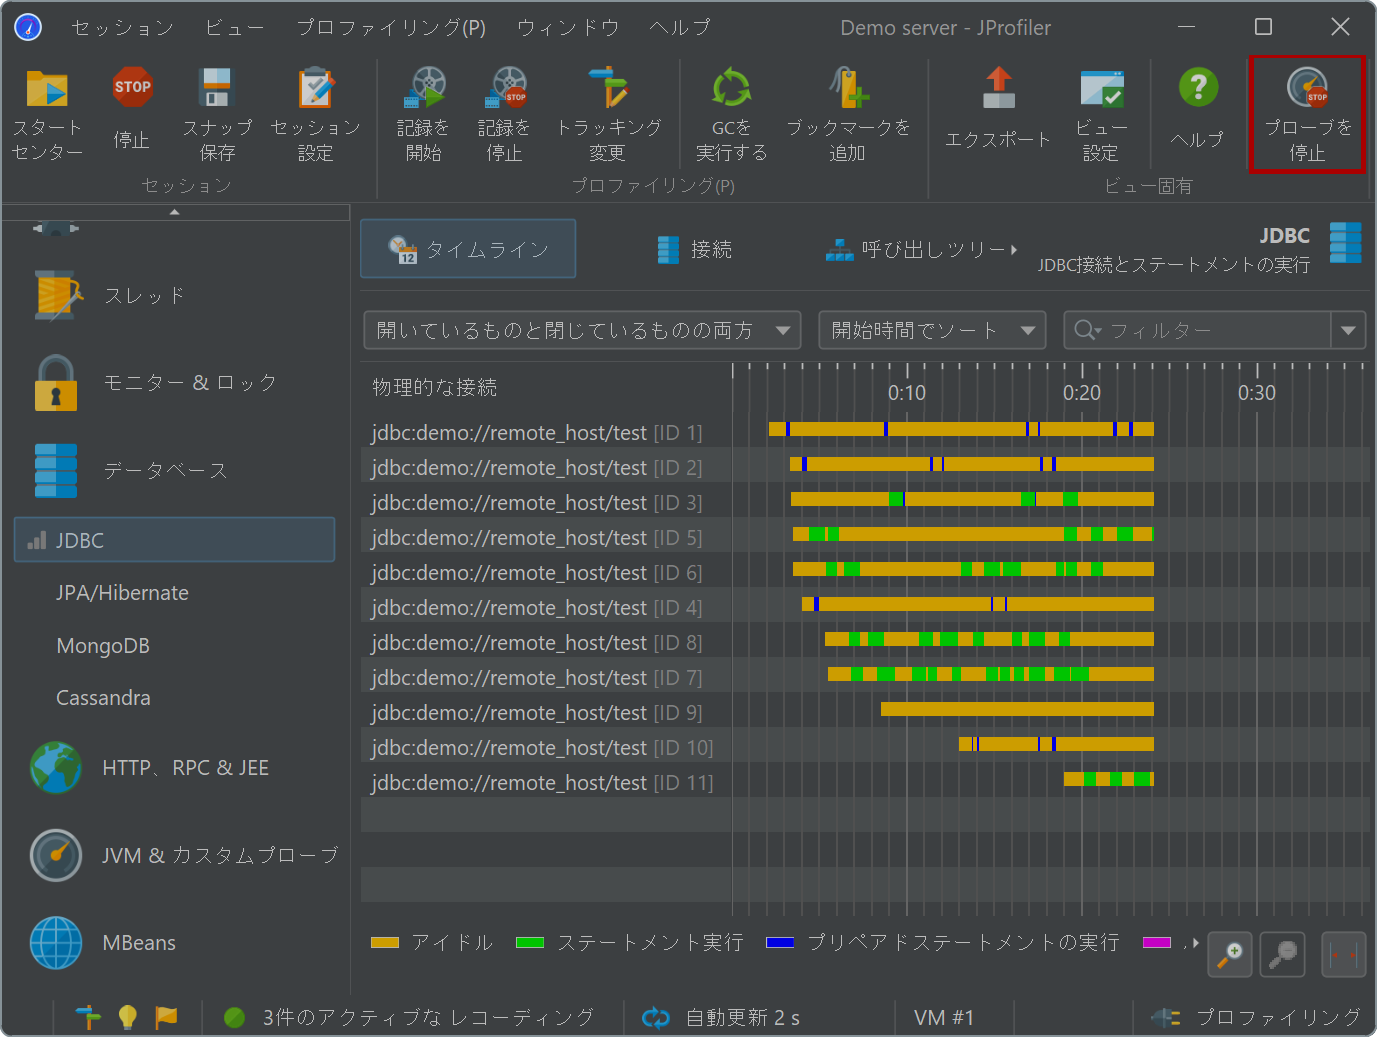Open the スタートセンター toolbar icon
Viewport: 1377px width, 1037px height.
point(47,89)
